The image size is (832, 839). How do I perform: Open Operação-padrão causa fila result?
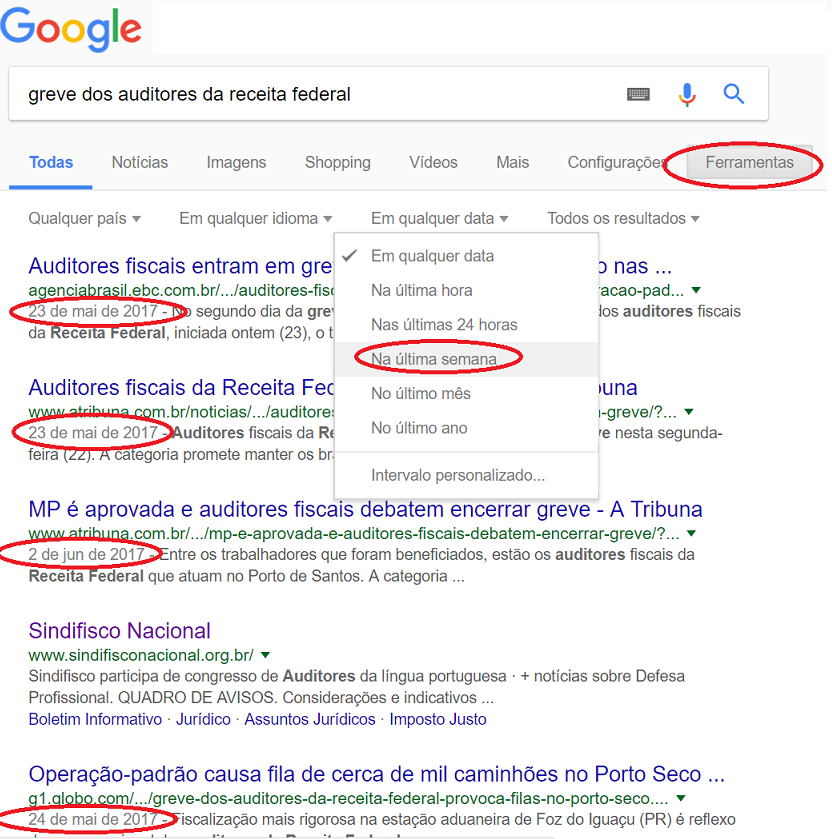(377, 774)
